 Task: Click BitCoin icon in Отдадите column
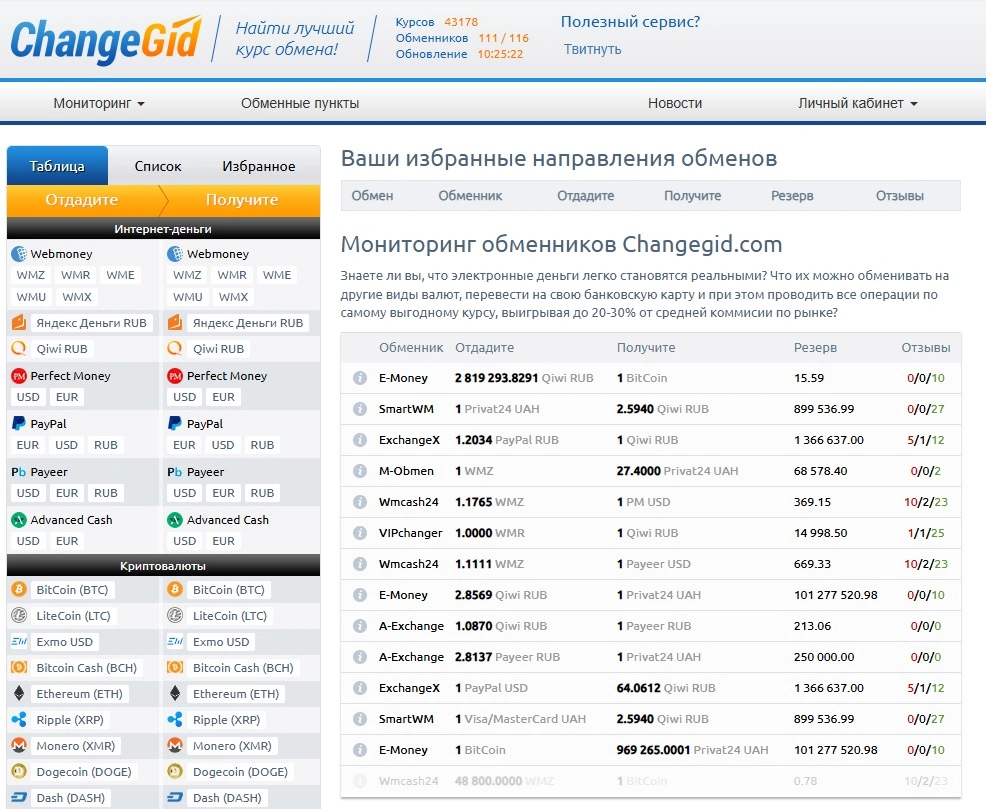point(19,590)
